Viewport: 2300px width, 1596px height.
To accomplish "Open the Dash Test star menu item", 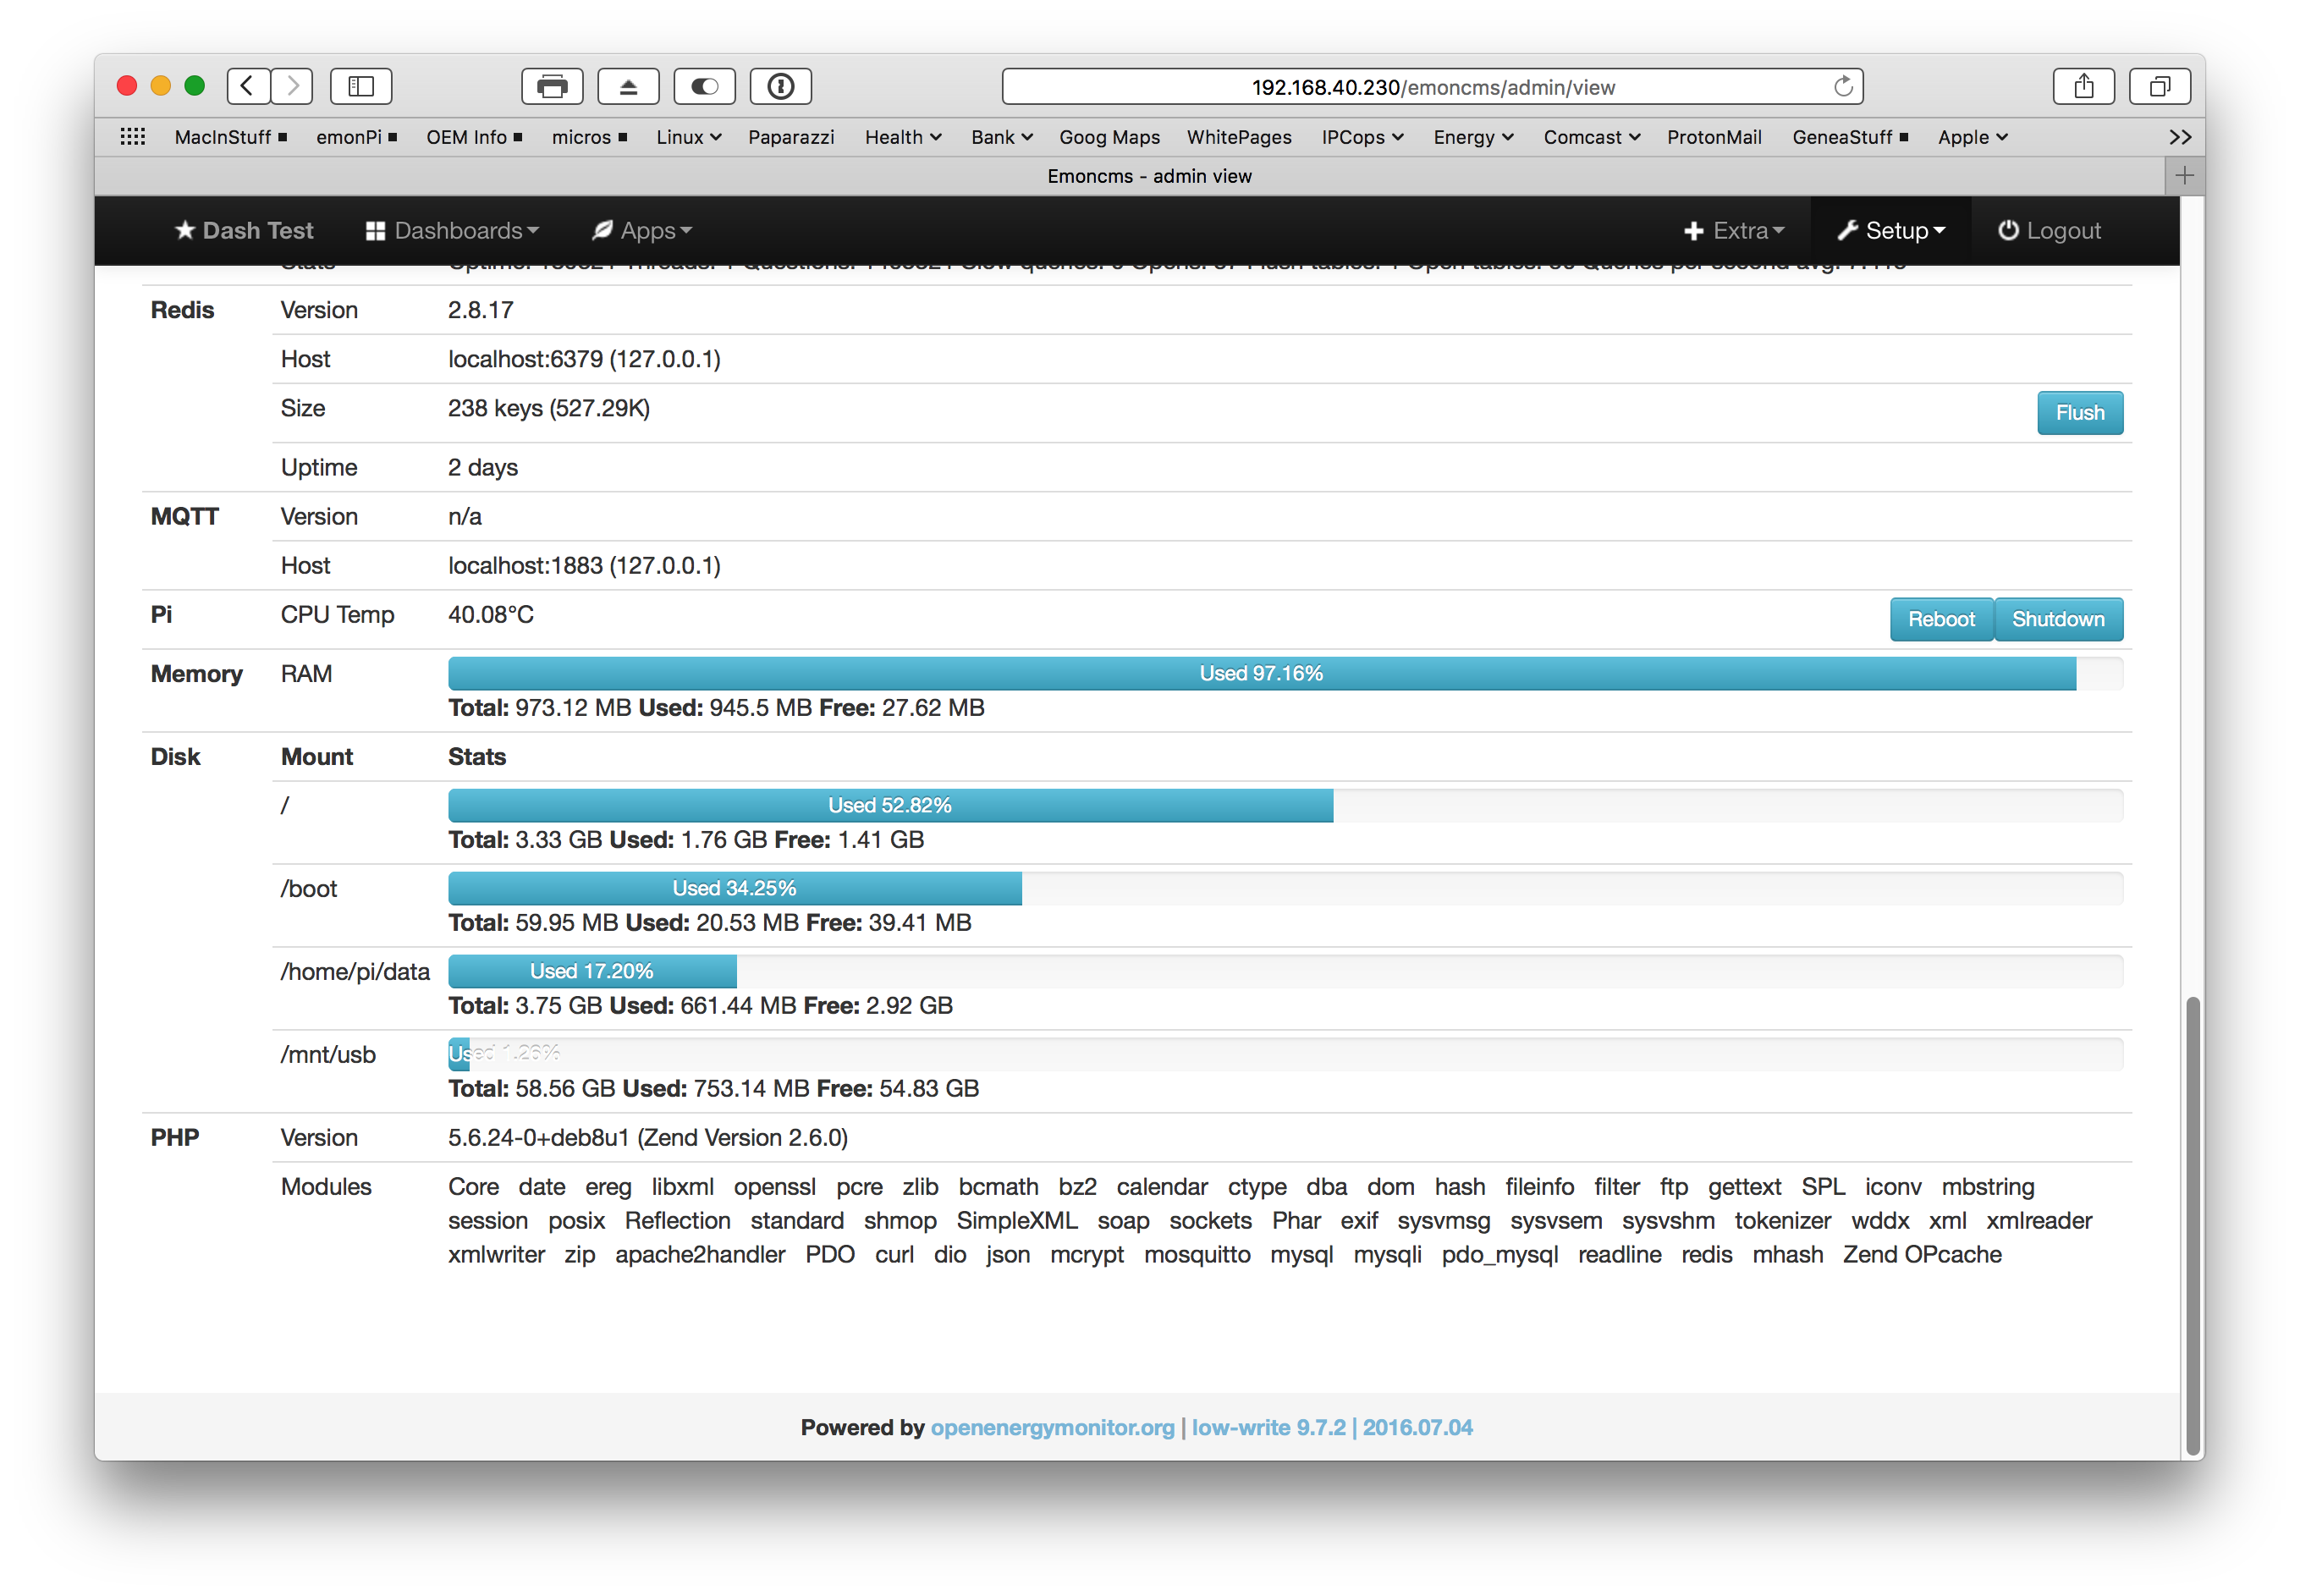I will point(244,231).
